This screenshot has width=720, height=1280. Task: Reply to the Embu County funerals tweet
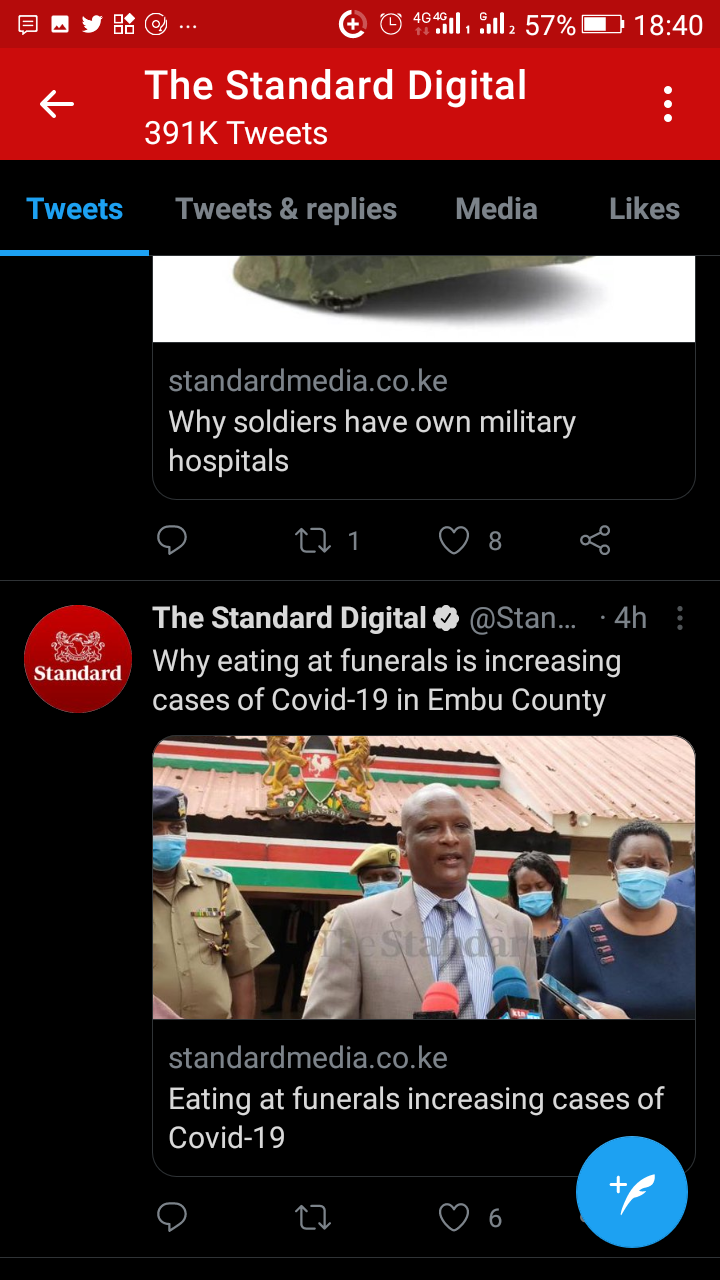(x=172, y=1217)
